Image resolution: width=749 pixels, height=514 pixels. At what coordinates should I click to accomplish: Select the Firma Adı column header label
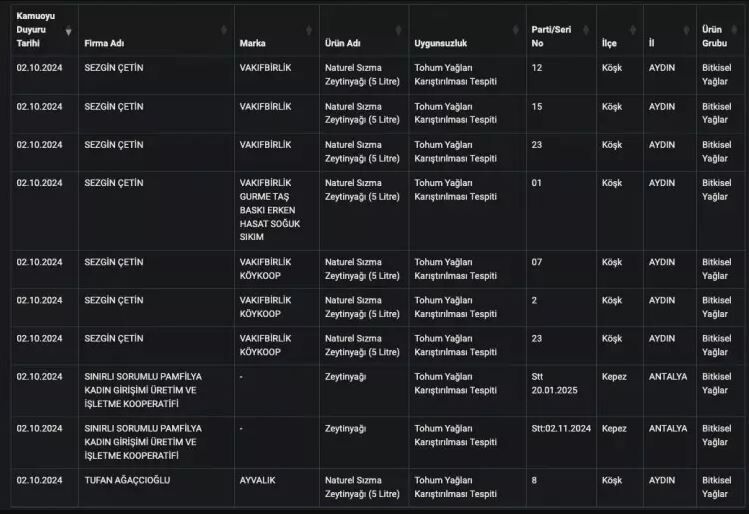[x=104, y=44]
